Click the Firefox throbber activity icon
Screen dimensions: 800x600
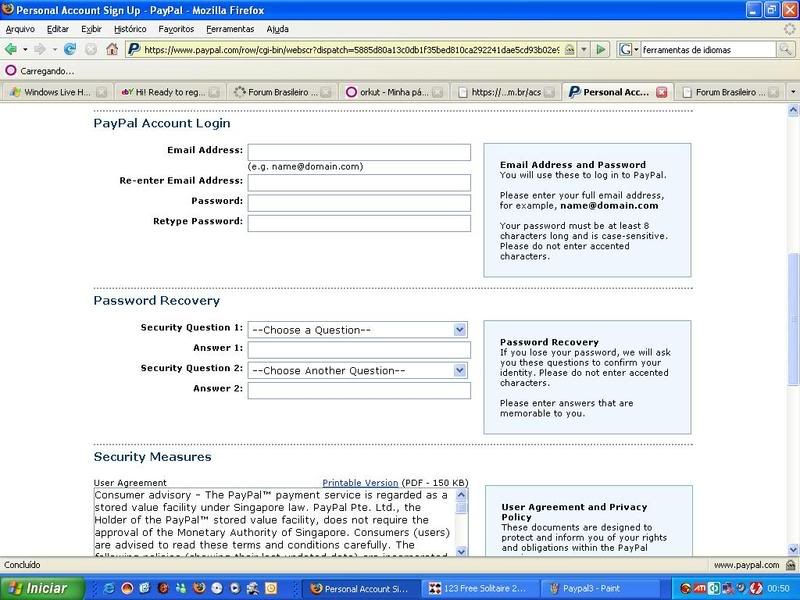(x=790, y=29)
